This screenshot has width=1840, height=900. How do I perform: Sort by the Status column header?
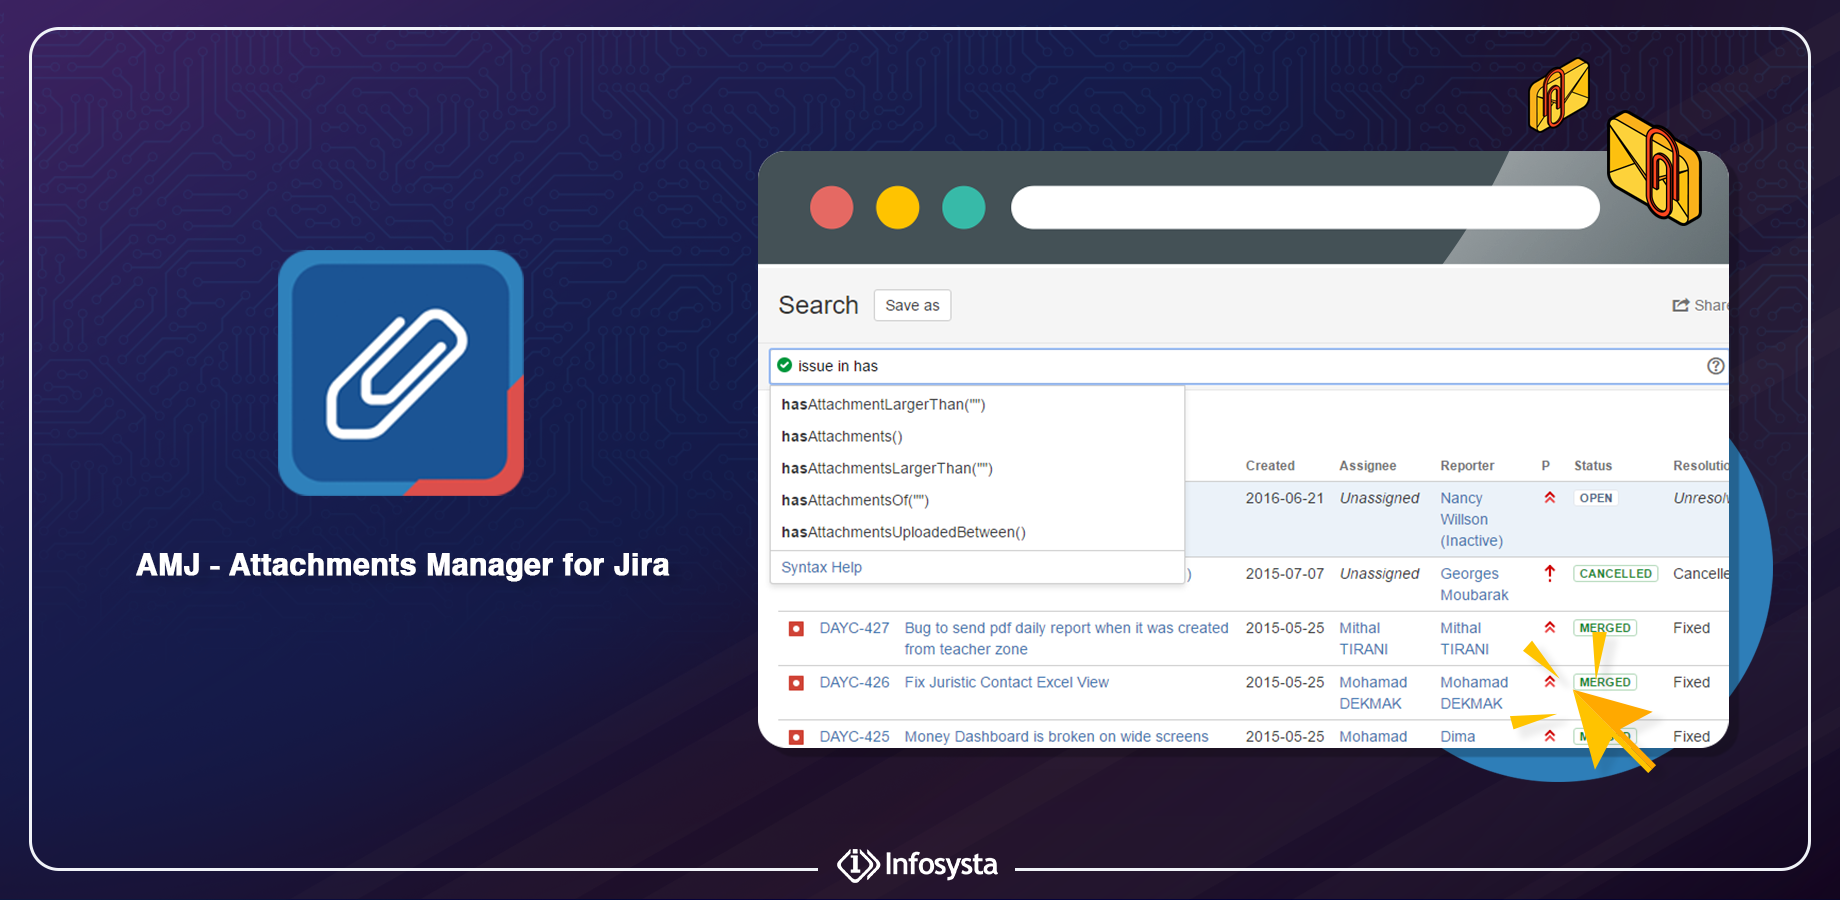pos(1593,466)
